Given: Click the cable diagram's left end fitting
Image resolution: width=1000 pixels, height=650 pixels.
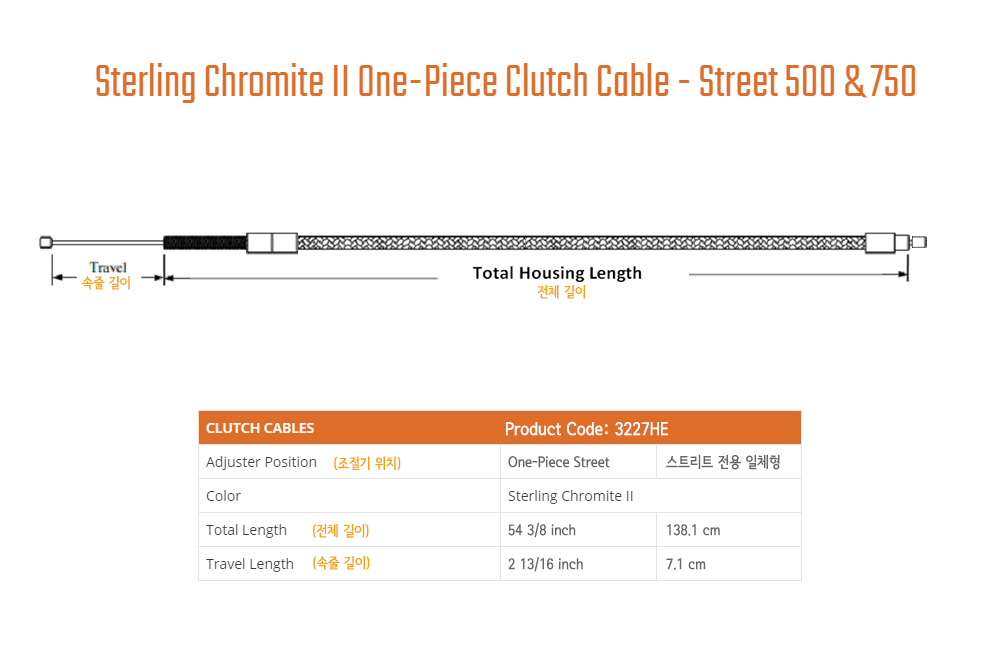Looking at the screenshot, I should click(x=46, y=242).
